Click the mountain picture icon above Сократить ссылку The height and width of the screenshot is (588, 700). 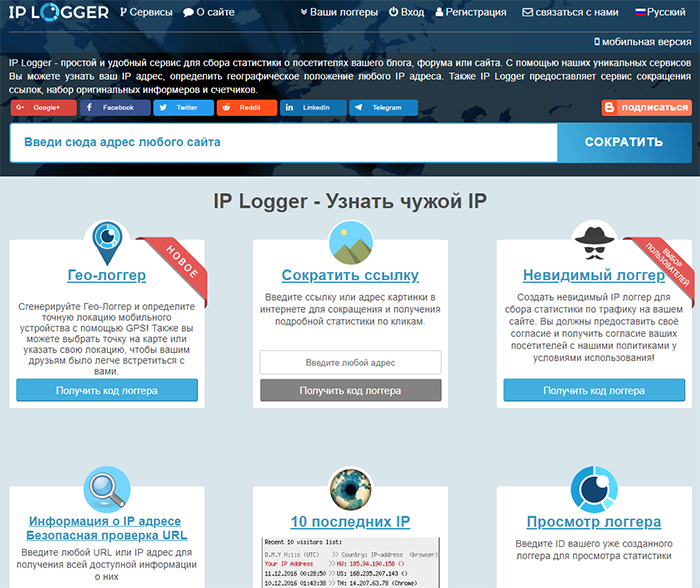coord(350,242)
